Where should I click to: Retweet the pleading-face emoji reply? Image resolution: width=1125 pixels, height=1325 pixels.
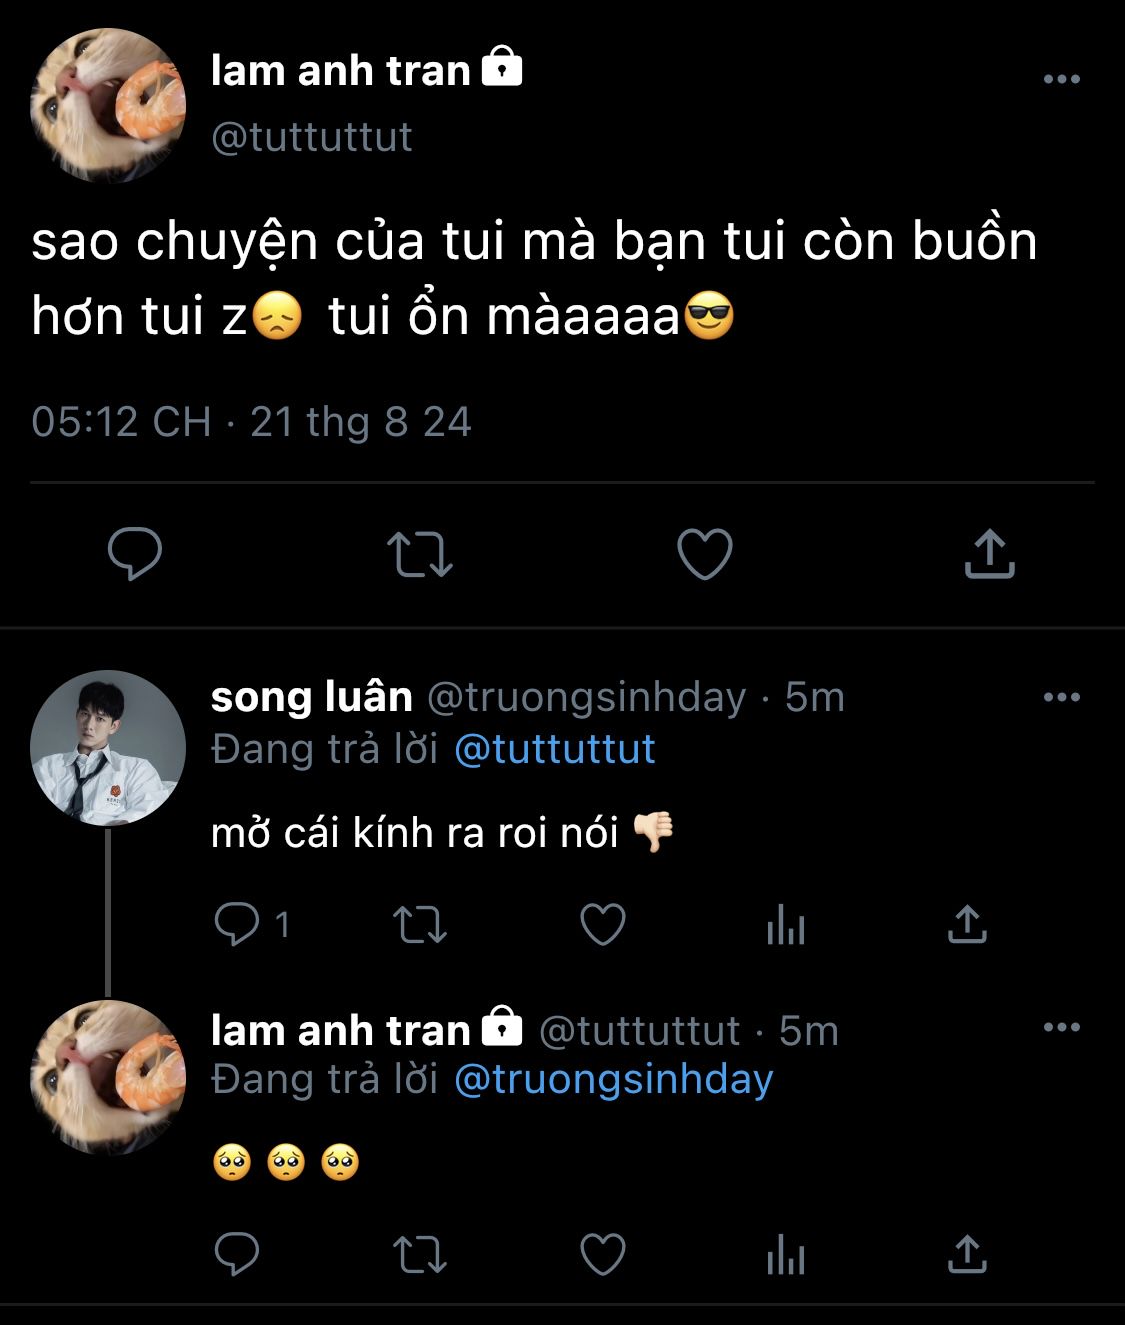[420, 1255]
